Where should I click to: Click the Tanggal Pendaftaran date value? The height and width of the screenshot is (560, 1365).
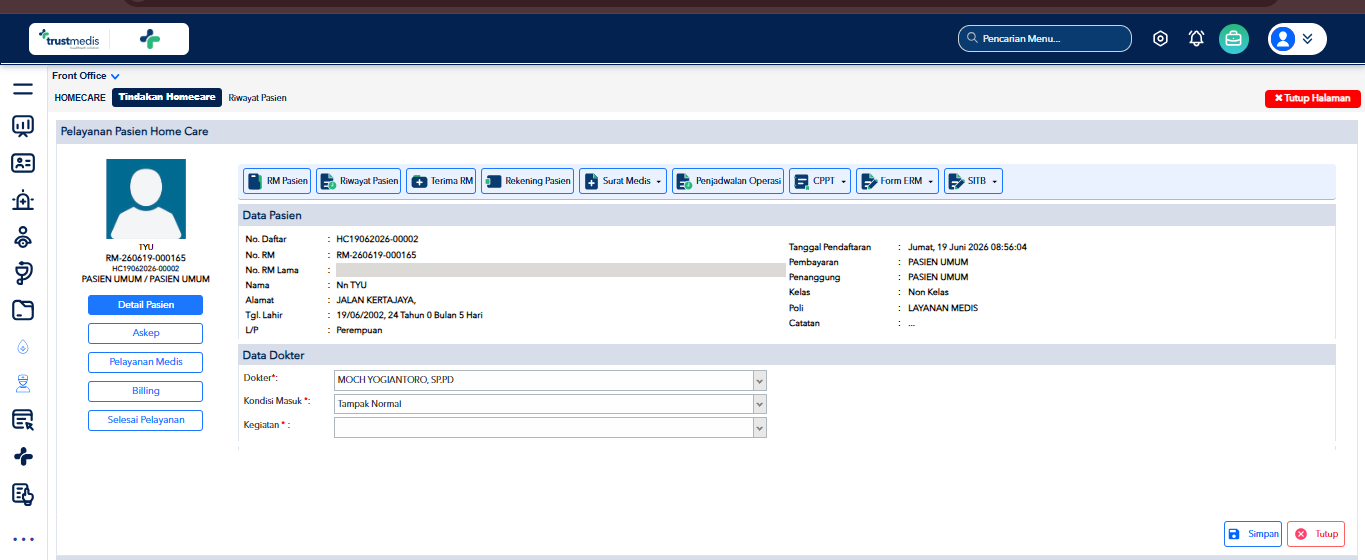(x=967, y=247)
